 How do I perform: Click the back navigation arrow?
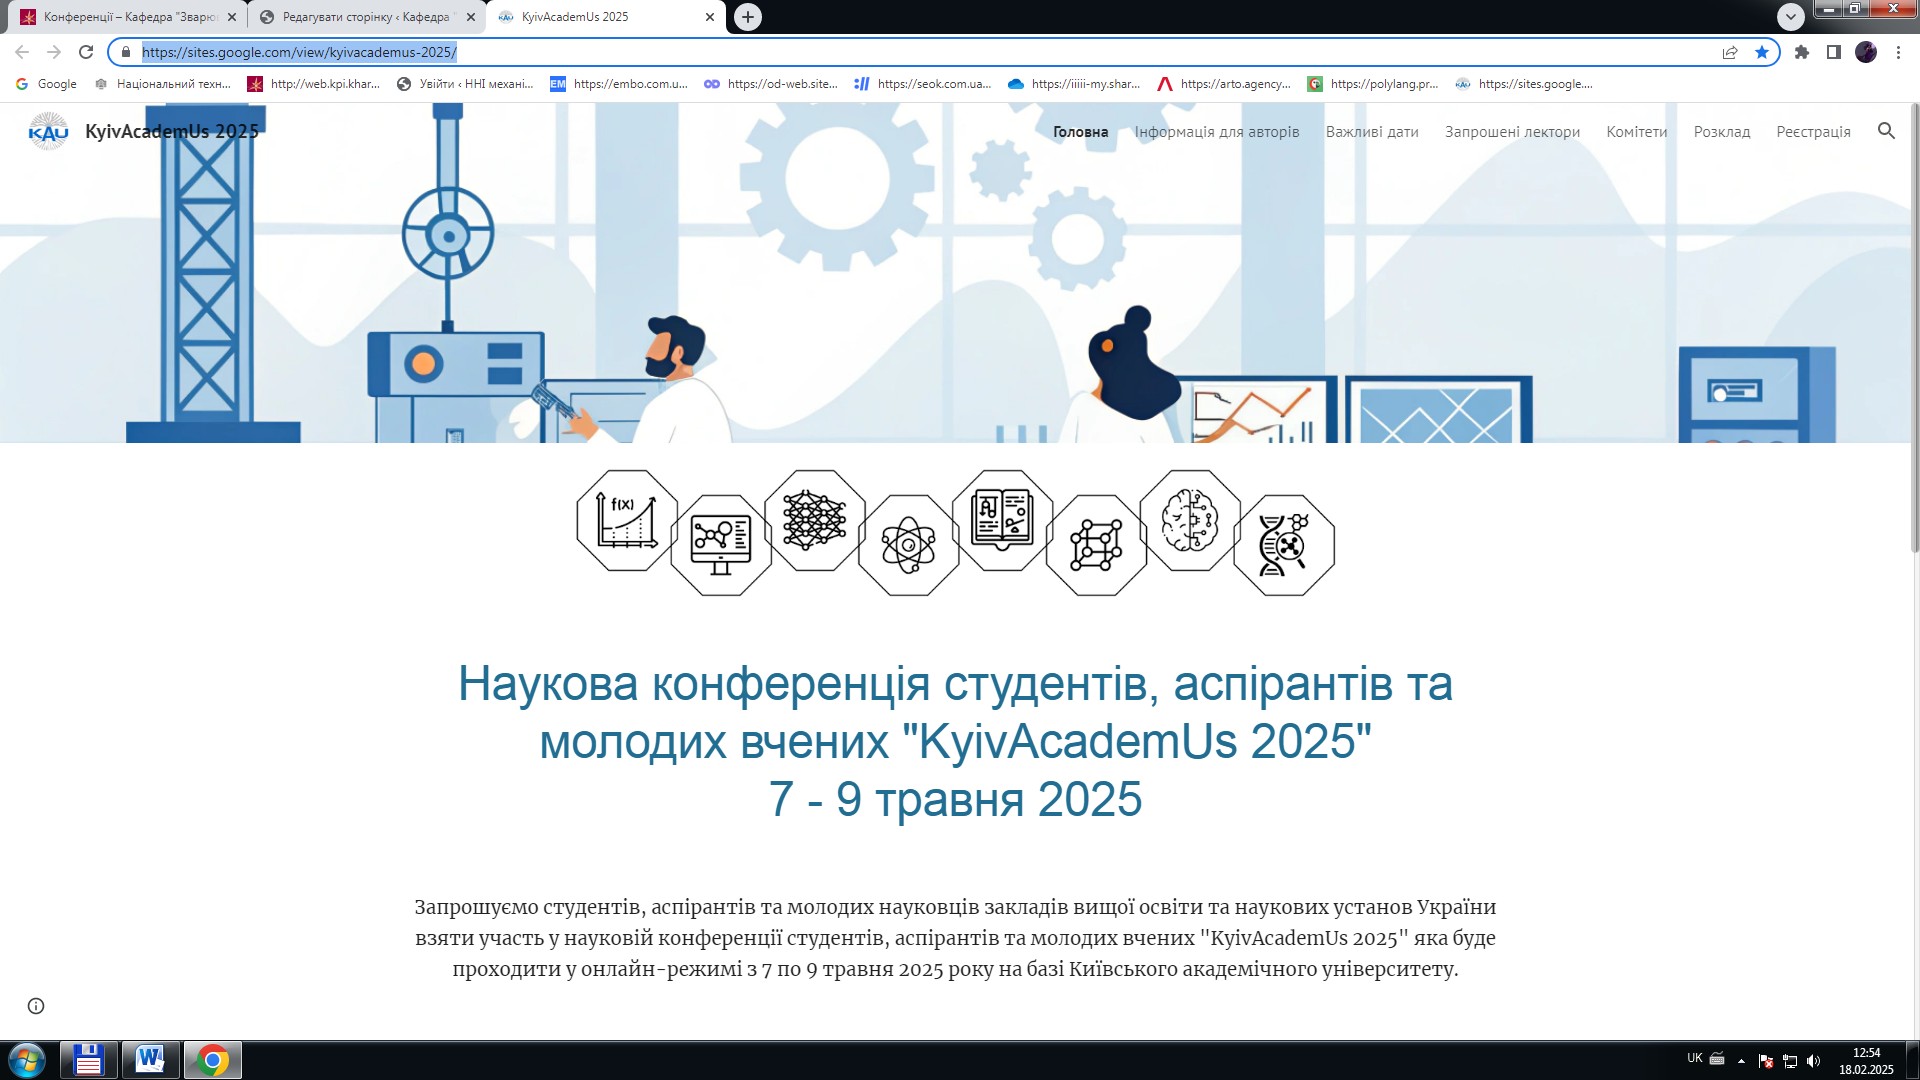tap(22, 52)
